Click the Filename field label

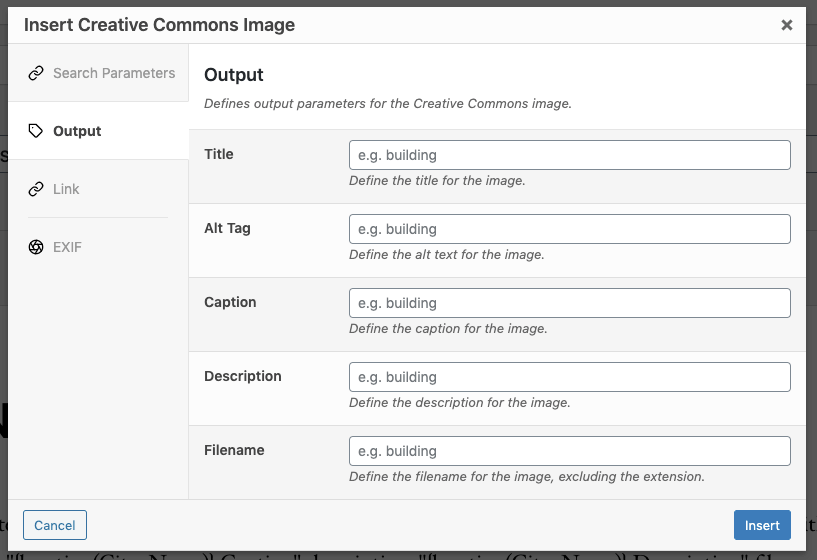234,450
